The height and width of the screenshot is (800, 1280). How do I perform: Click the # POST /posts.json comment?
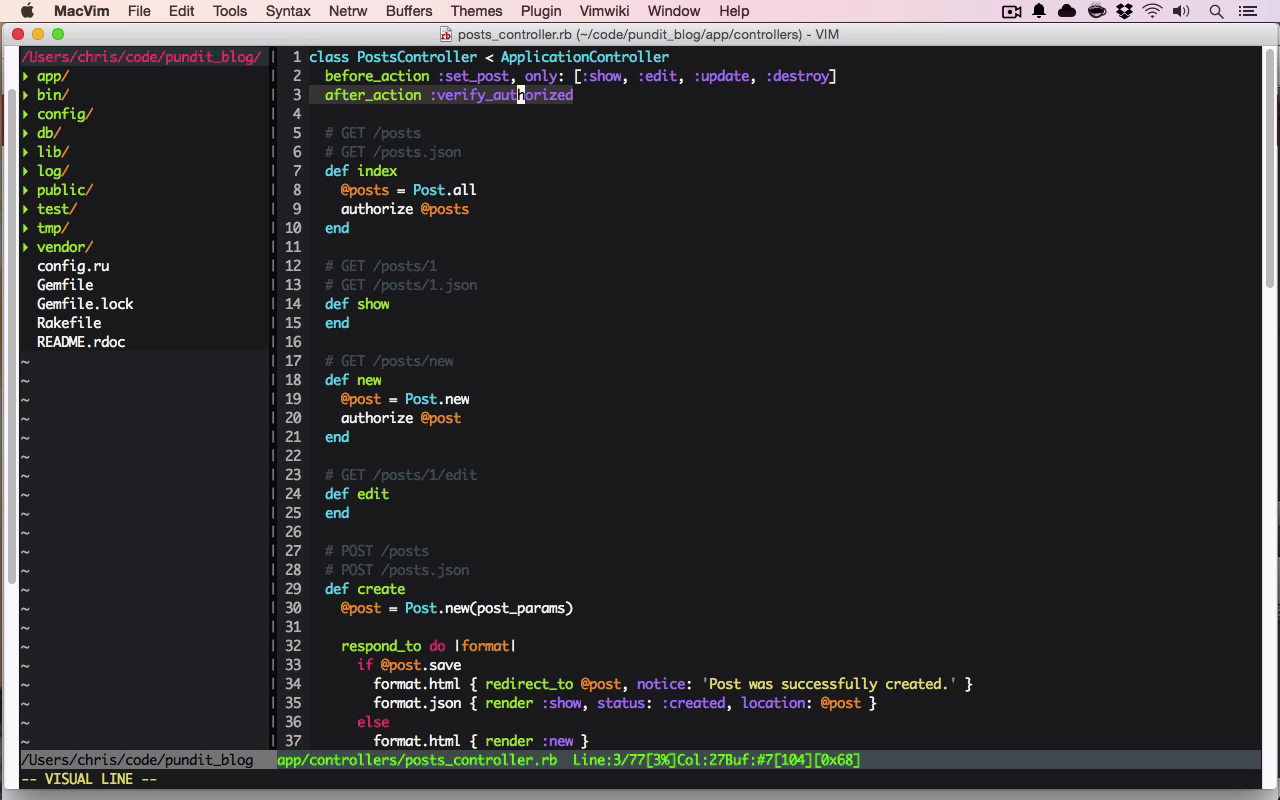397,570
